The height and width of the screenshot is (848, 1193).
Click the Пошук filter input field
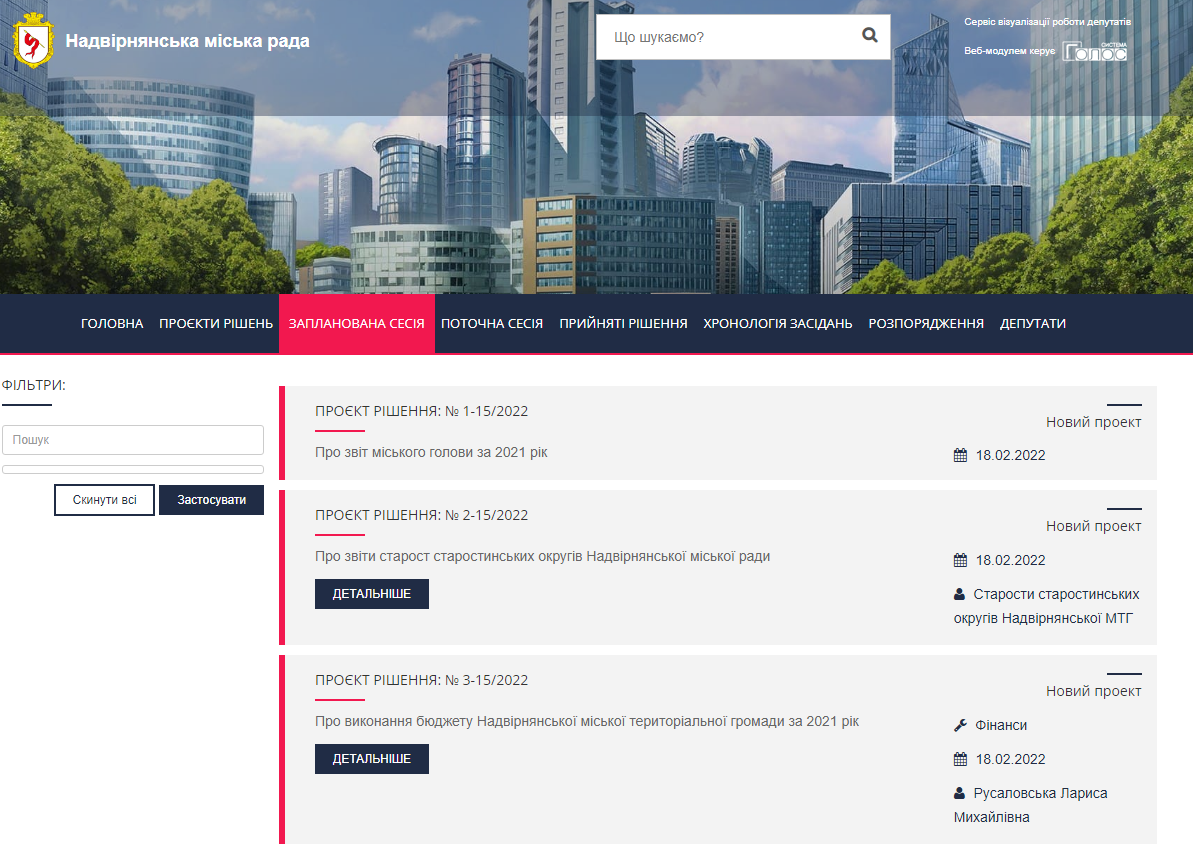coord(133,440)
